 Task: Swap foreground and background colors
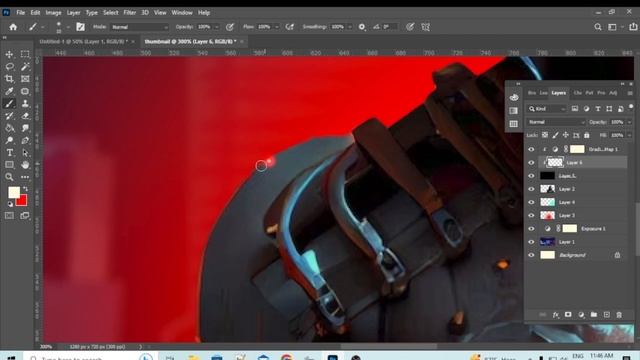pos(25,189)
